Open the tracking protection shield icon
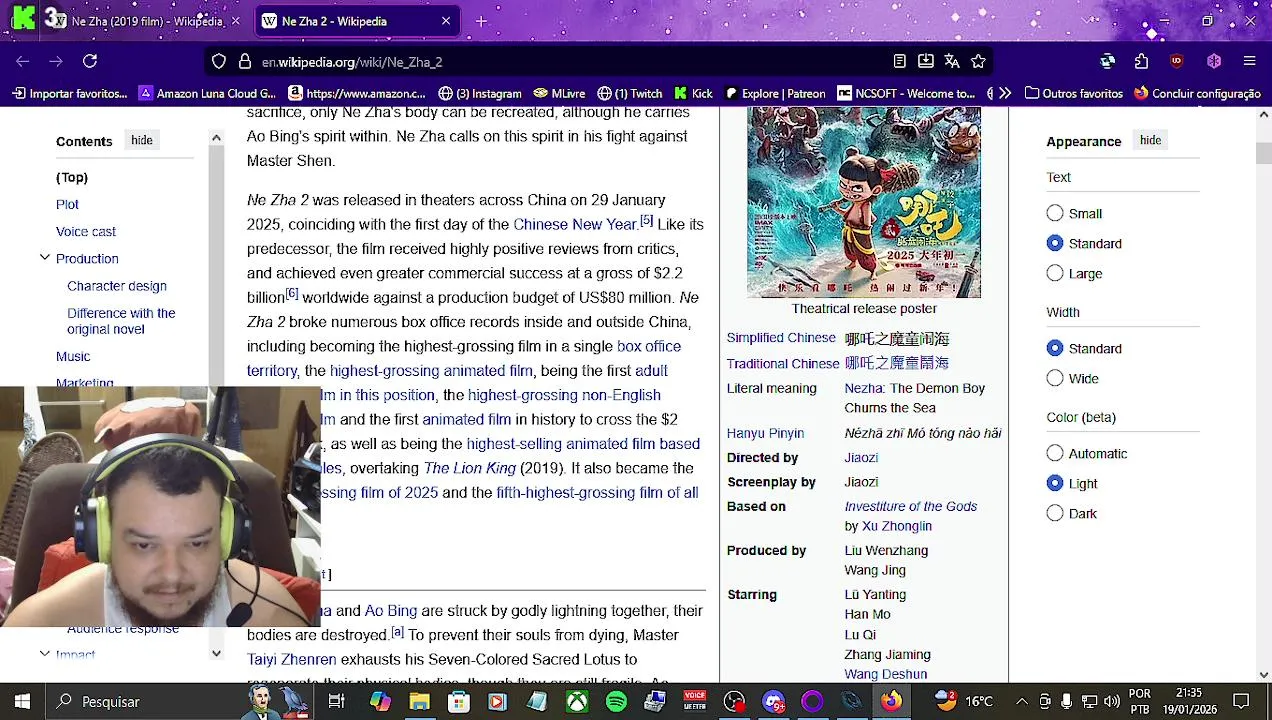1272x720 pixels. point(219,61)
